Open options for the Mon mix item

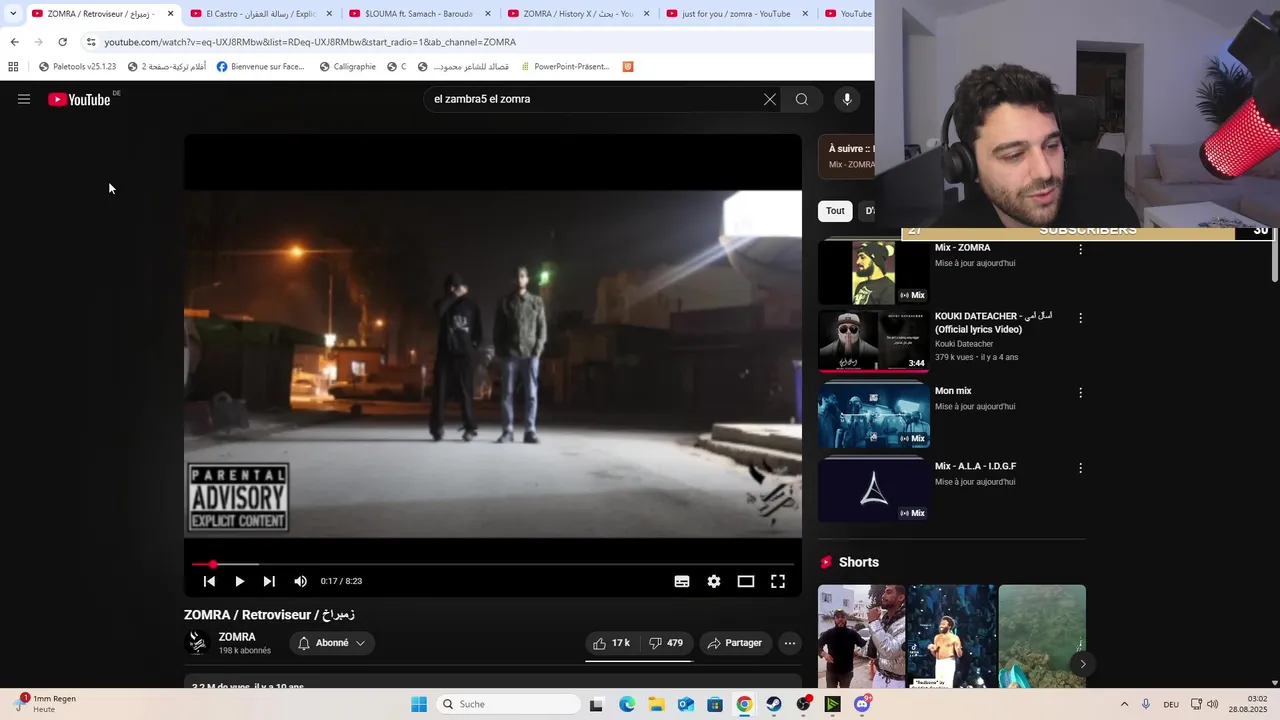click(1080, 393)
